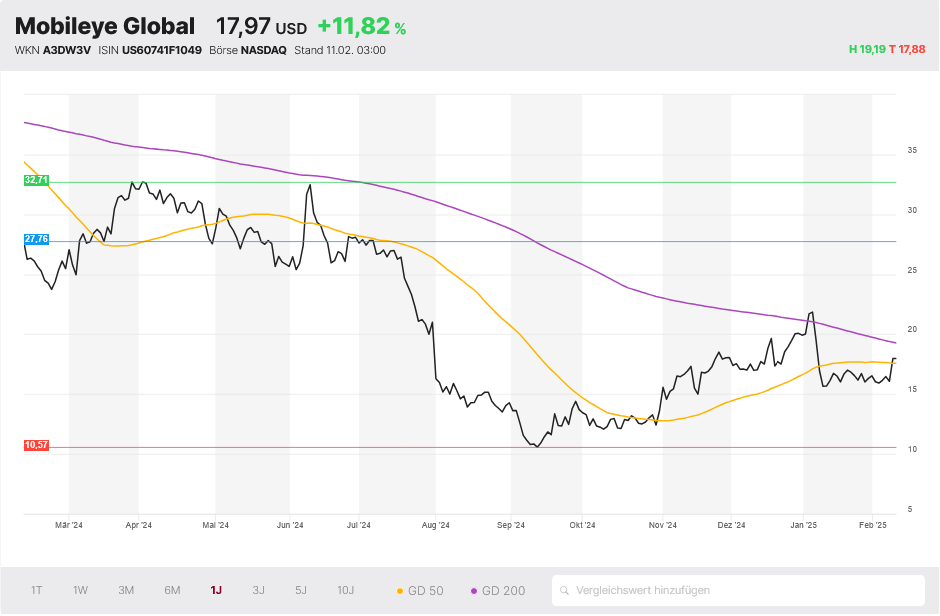The height and width of the screenshot is (616, 940).
Task: Click the Nov '24 axis label
Action: [x=662, y=526]
